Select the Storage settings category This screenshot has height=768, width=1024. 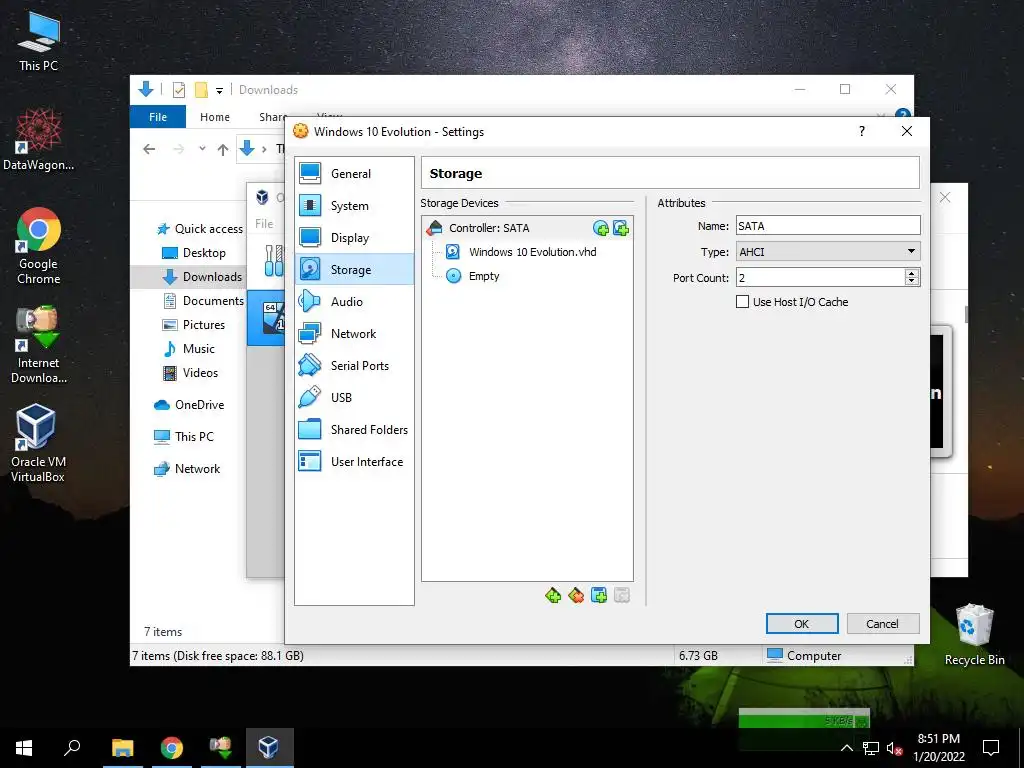355,270
